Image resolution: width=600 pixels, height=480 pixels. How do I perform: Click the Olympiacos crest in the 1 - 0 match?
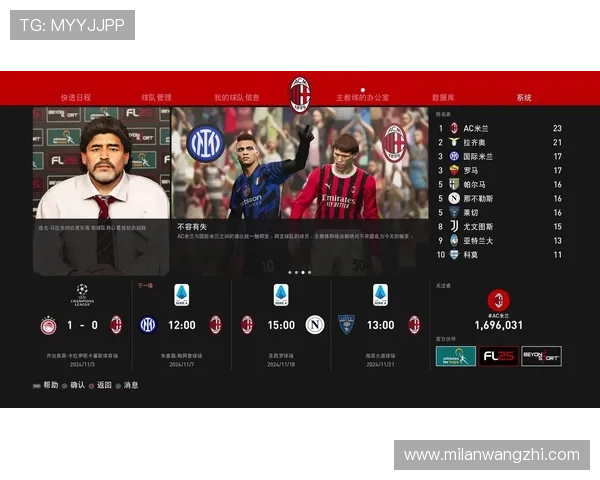pos(49,325)
